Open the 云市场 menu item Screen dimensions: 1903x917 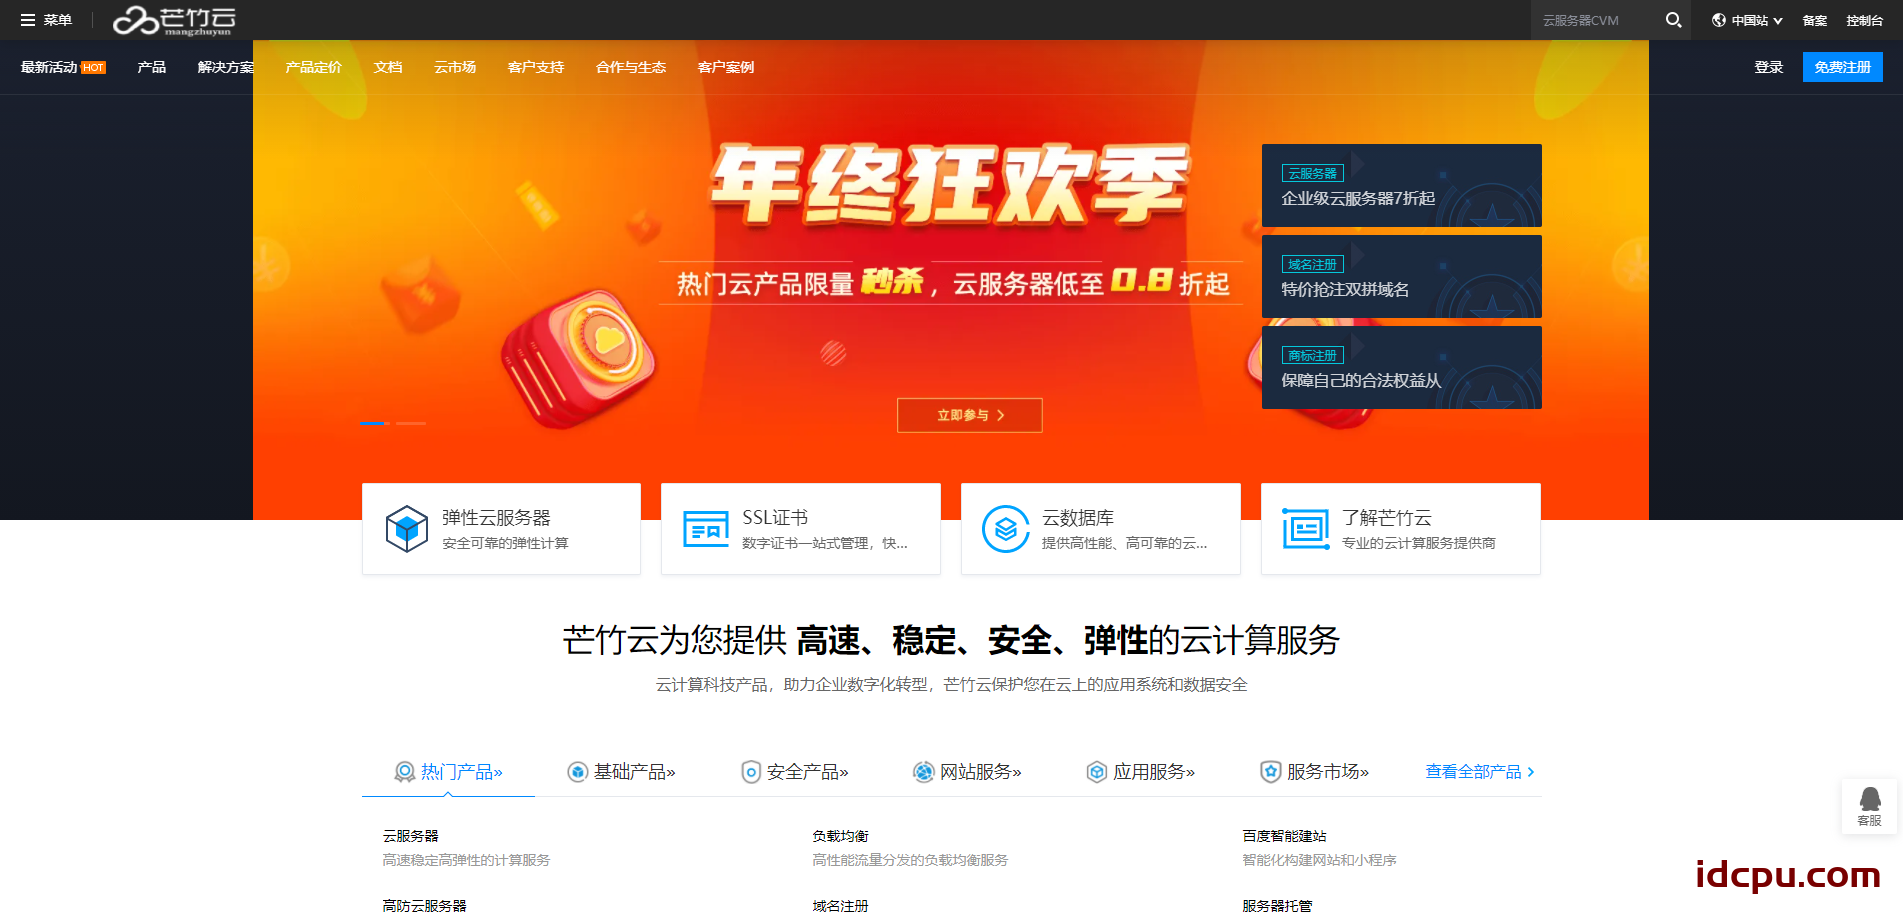tap(455, 67)
